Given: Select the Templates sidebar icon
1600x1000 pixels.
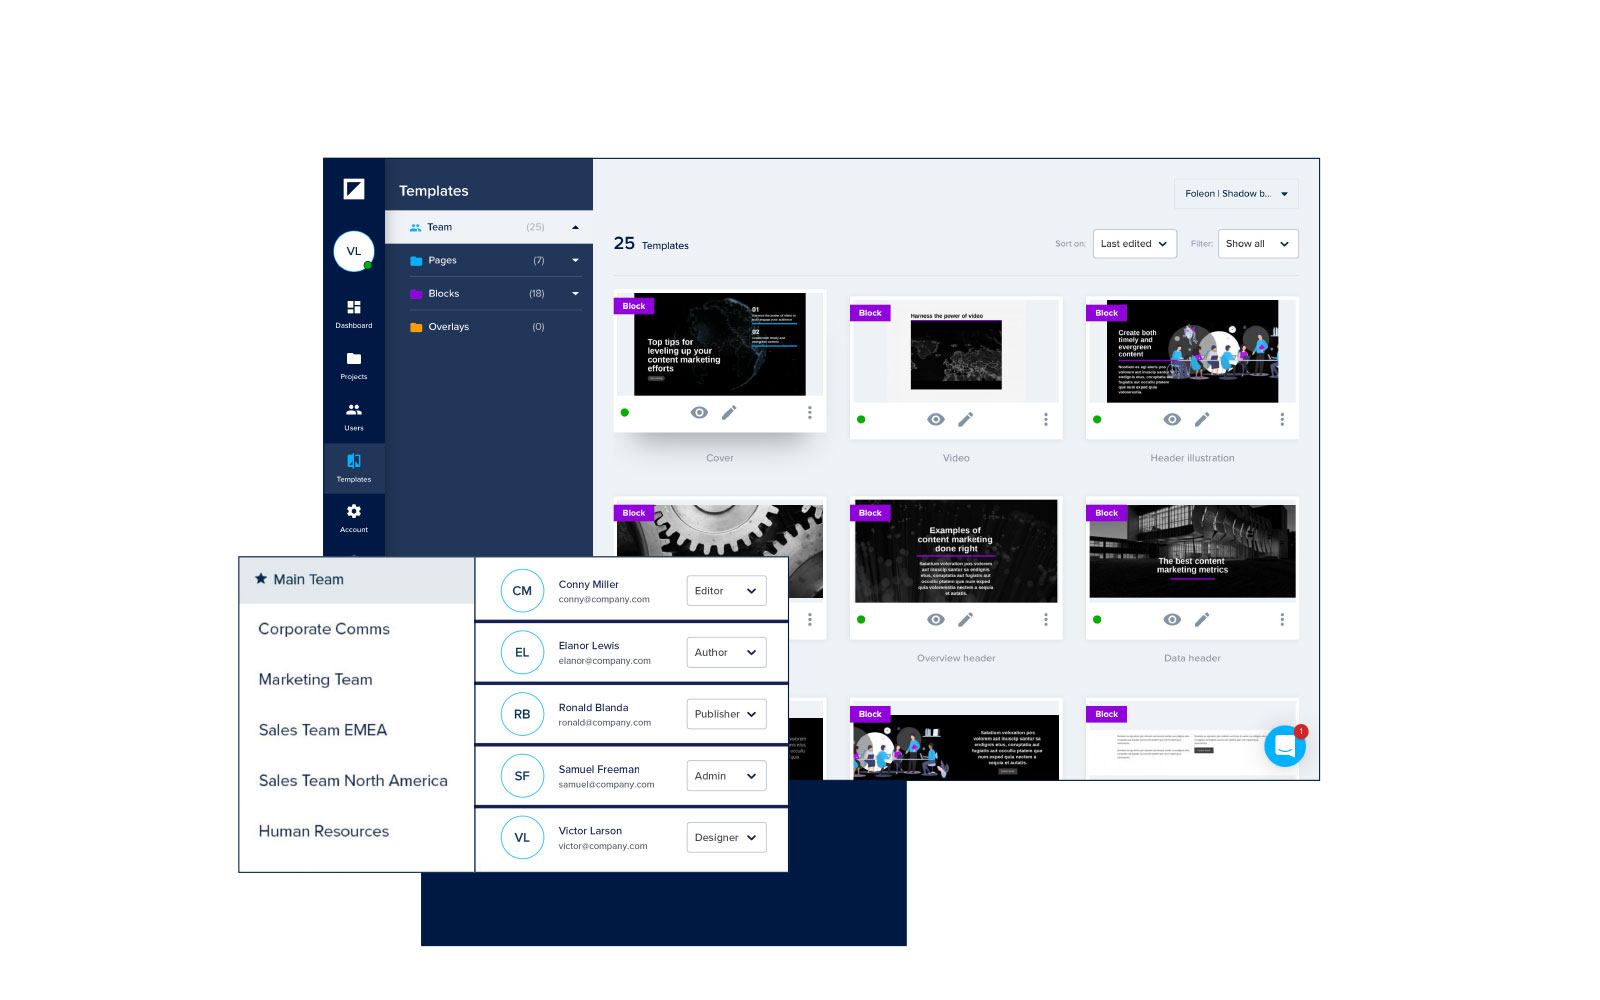Looking at the screenshot, I should pyautogui.click(x=354, y=467).
